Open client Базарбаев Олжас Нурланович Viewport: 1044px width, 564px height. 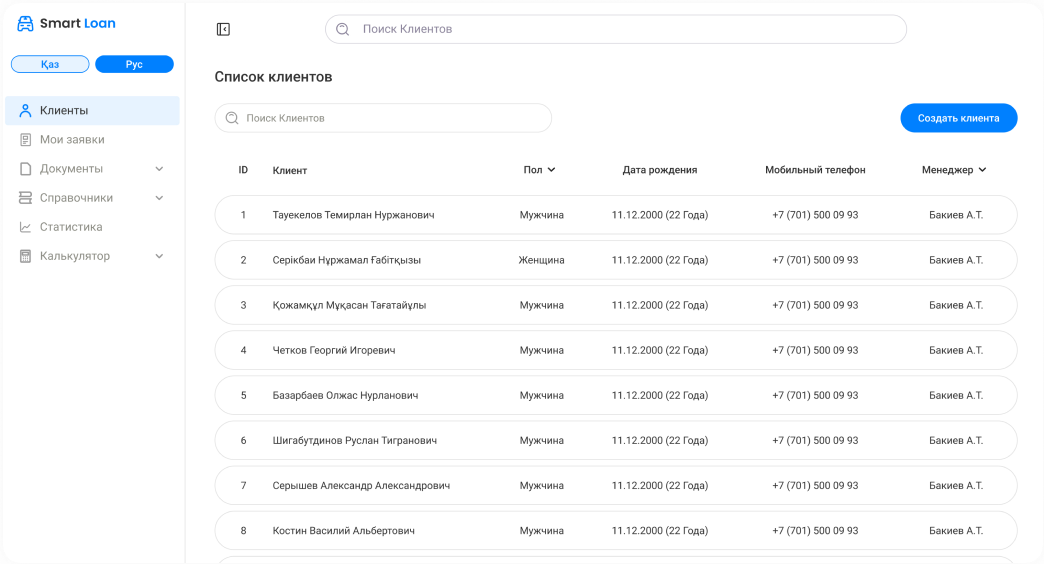point(616,396)
